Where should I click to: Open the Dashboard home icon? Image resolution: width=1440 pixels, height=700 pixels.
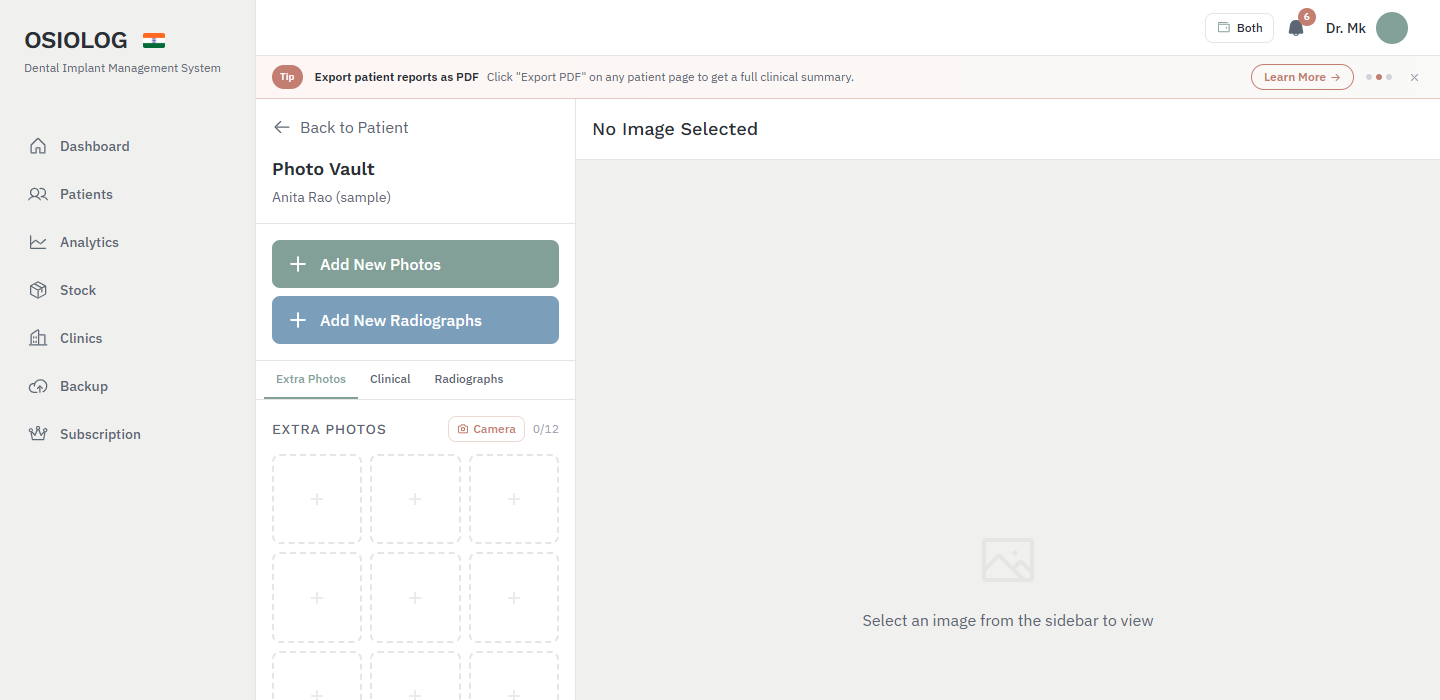click(38, 146)
